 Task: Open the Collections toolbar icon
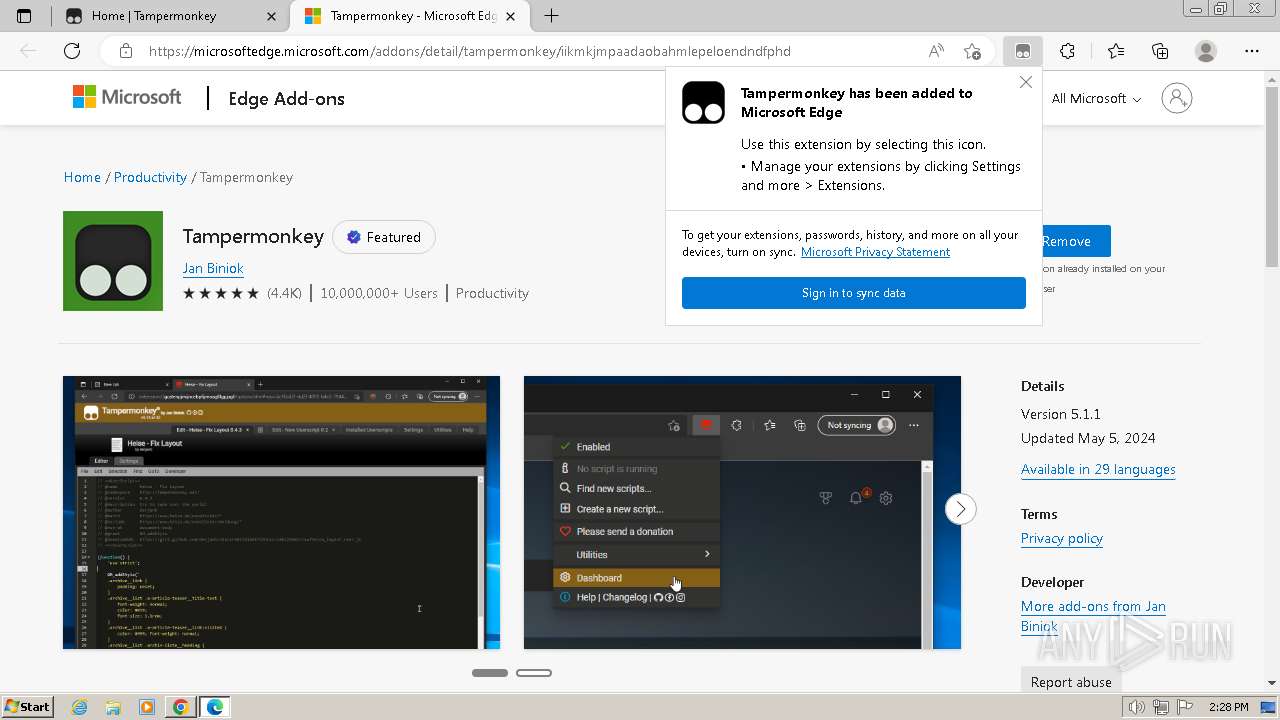(1160, 51)
